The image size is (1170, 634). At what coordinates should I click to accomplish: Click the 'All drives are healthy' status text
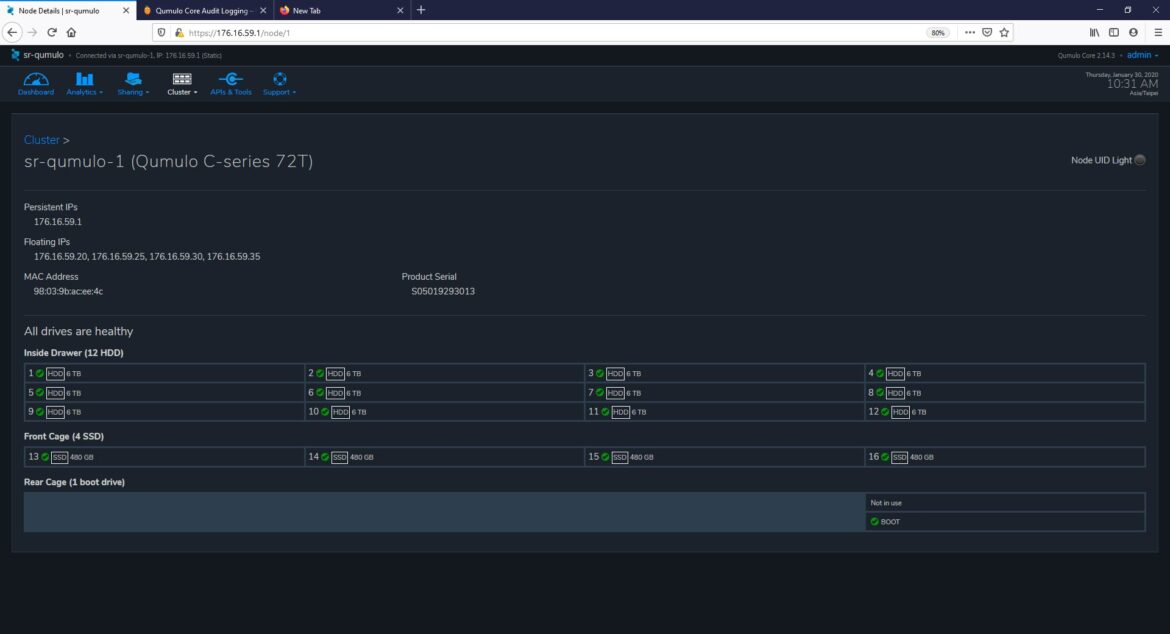click(x=78, y=331)
